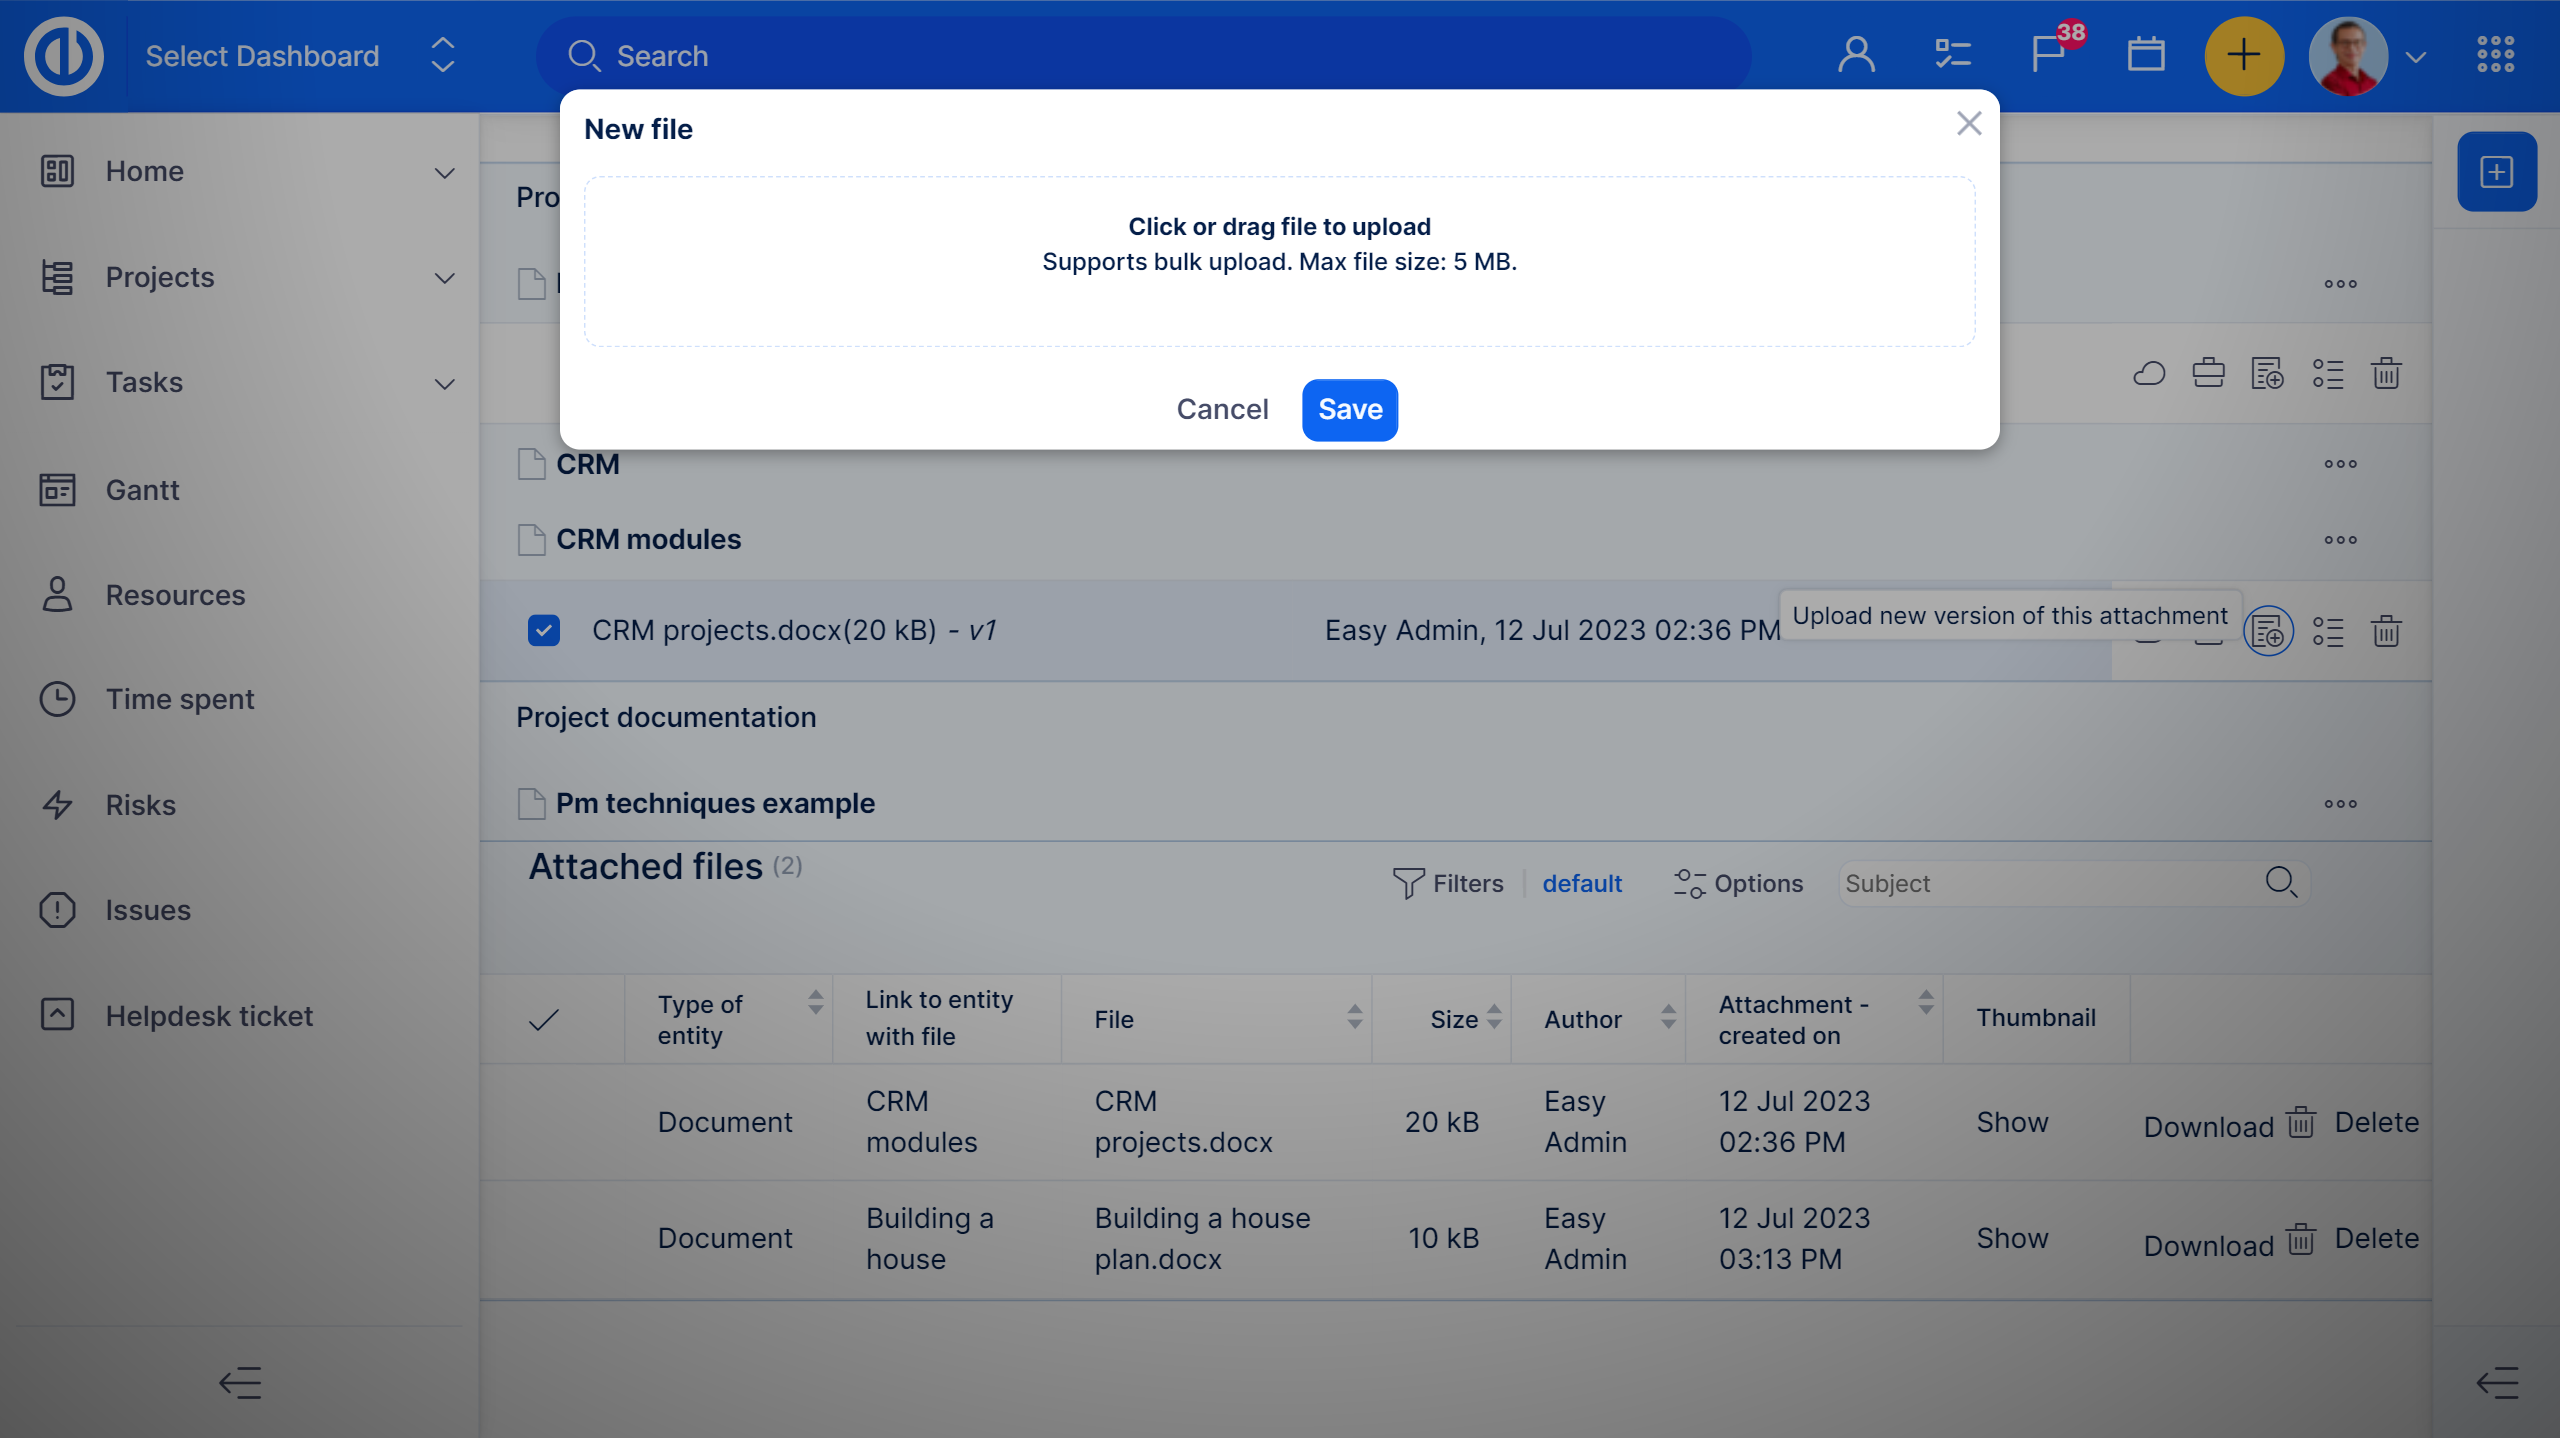The width and height of the screenshot is (2560, 1438).
Task: Click select-all checkmark in table header
Action: (543, 1020)
